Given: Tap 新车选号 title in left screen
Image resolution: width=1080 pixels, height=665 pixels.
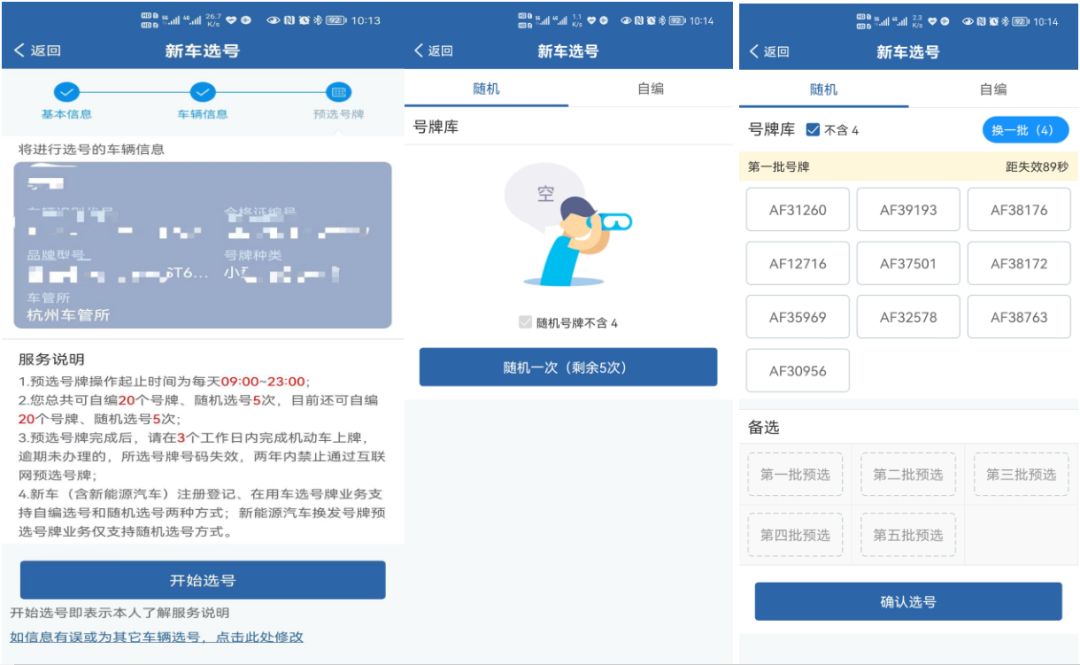Looking at the screenshot, I should coord(202,50).
